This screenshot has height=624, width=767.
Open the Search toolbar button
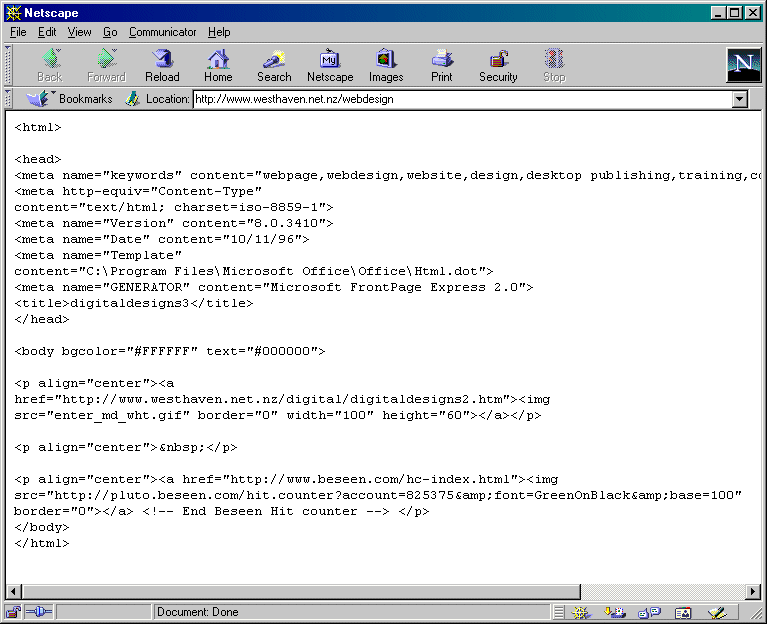pyautogui.click(x=274, y=65)
